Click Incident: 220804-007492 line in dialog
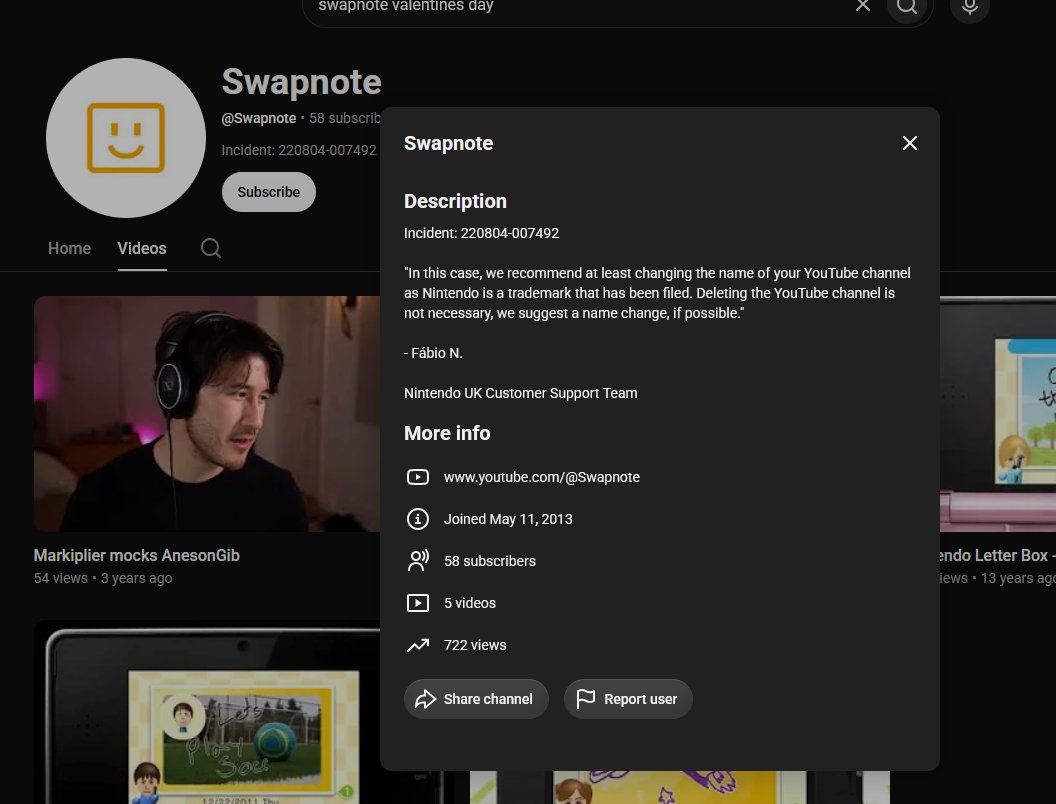 coord(482,233)
